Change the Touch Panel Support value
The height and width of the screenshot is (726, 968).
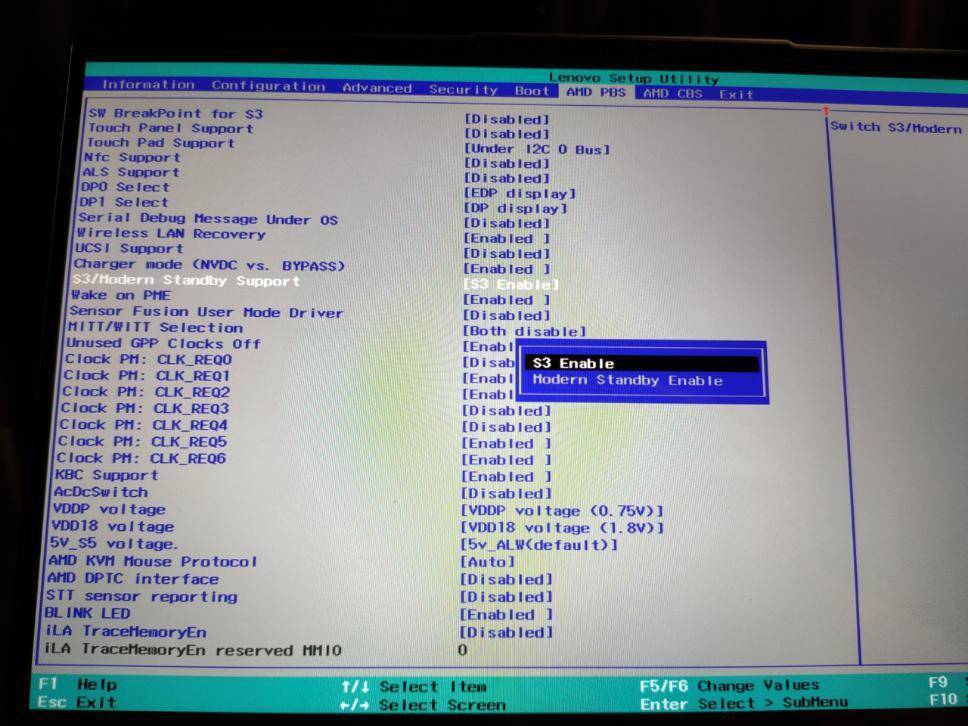coord(506,134)
